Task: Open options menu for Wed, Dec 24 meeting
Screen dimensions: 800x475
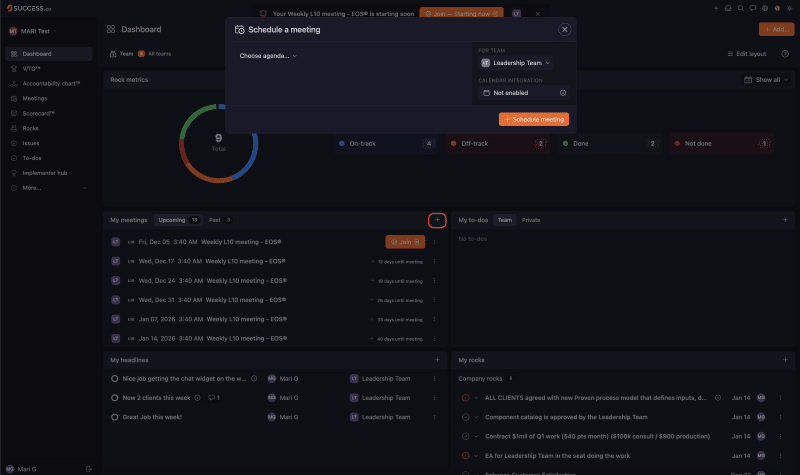Action: 434,281
